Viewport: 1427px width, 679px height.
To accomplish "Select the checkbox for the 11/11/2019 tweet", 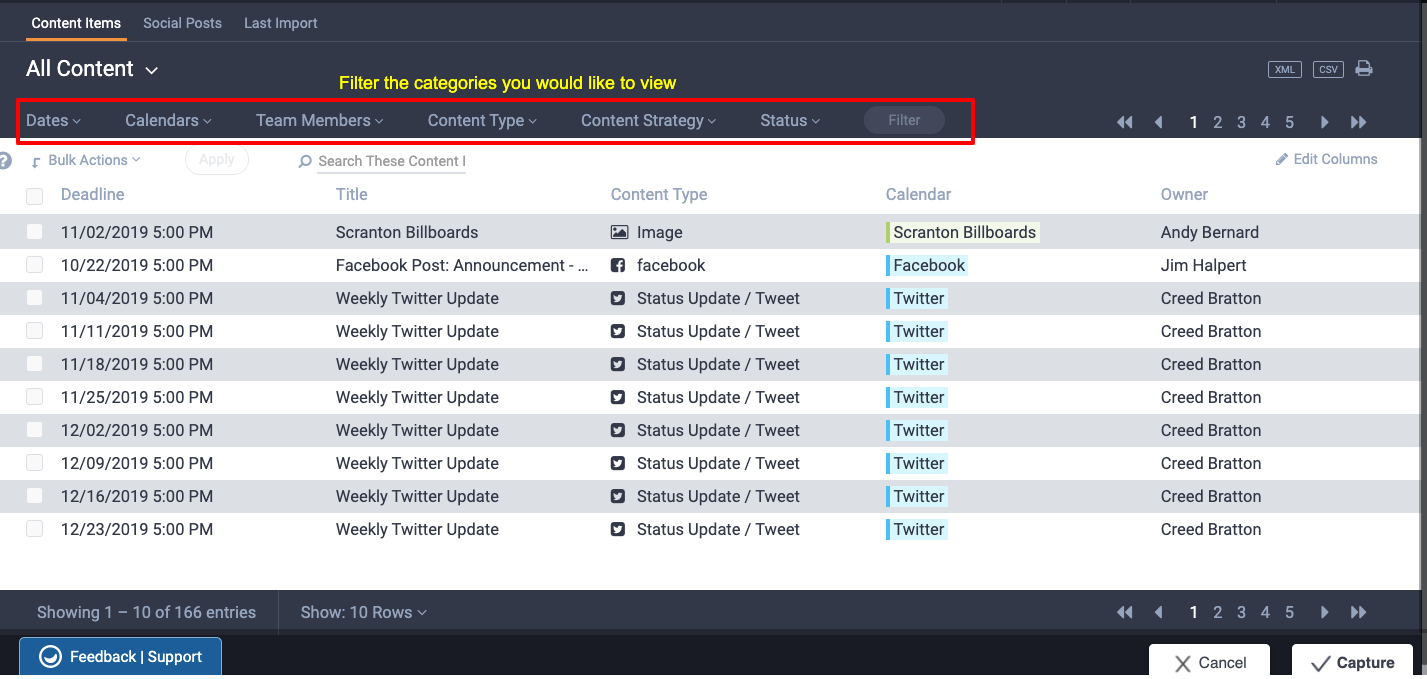I will (35, 331).
